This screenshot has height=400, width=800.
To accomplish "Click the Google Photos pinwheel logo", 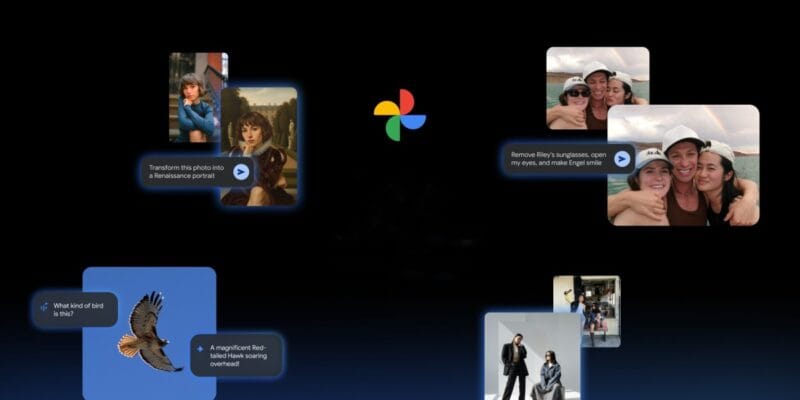I will coord(399,115).
